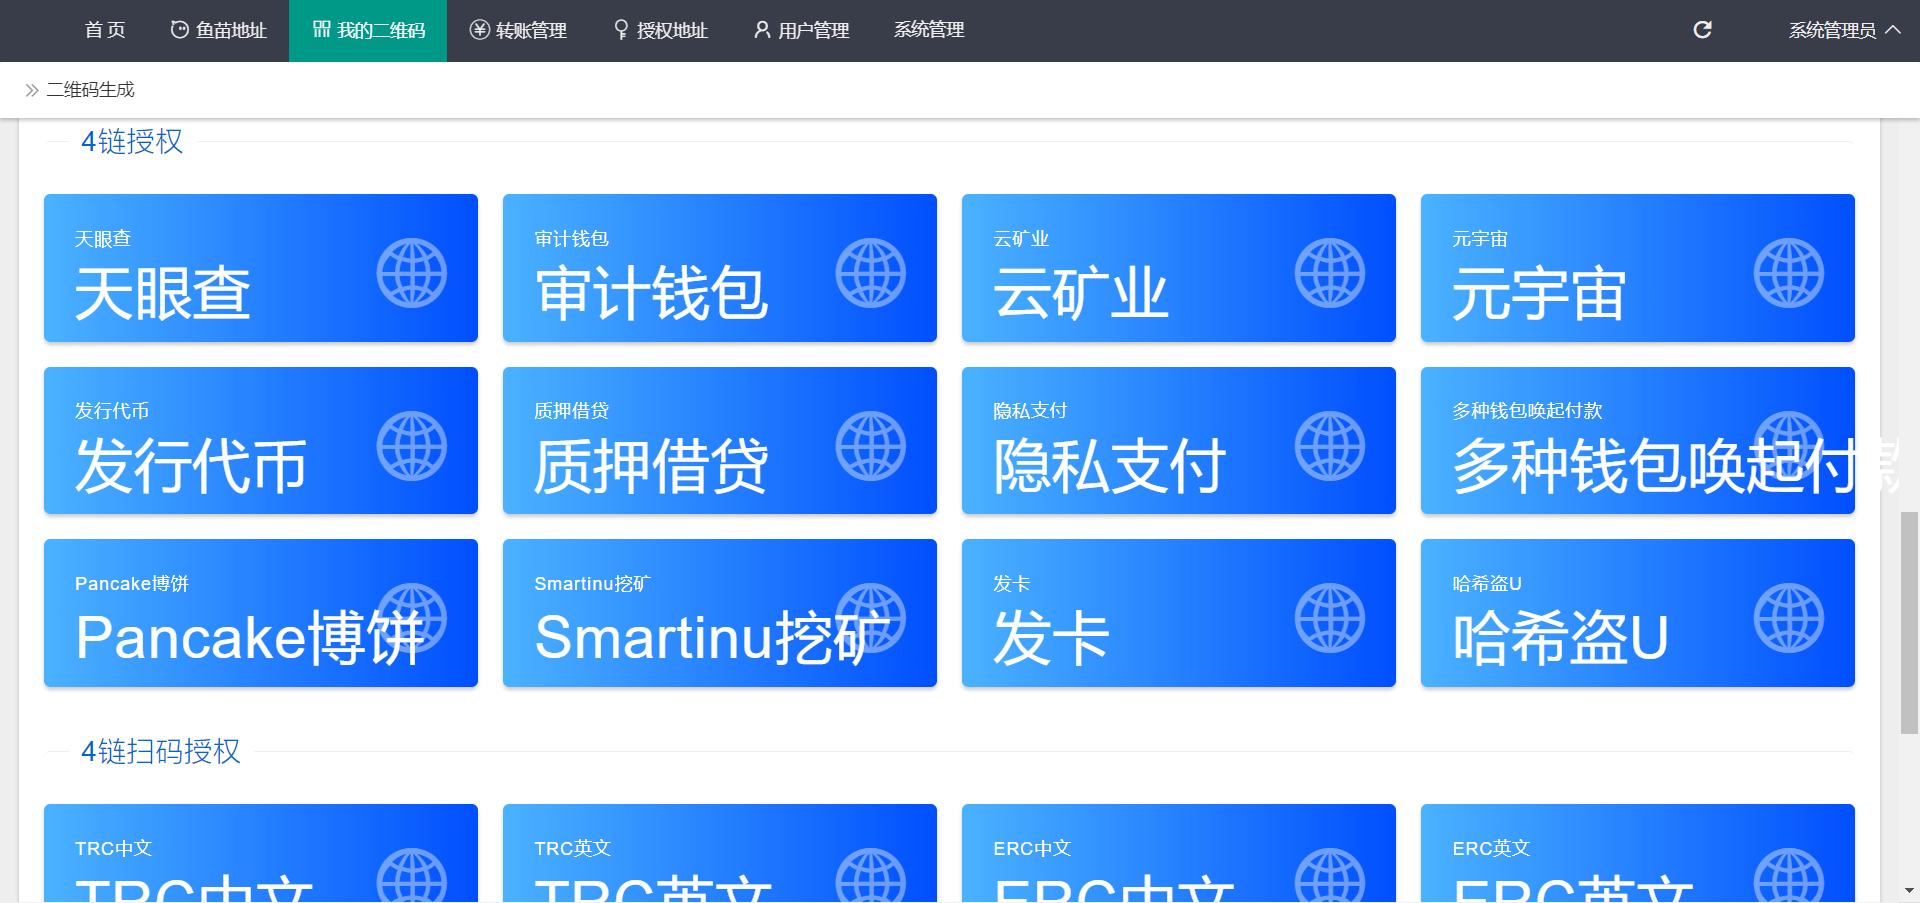Viewport: 1920px width, 903px height.
Task: Open the 授权地址 menu
Action: click(660, 30)
